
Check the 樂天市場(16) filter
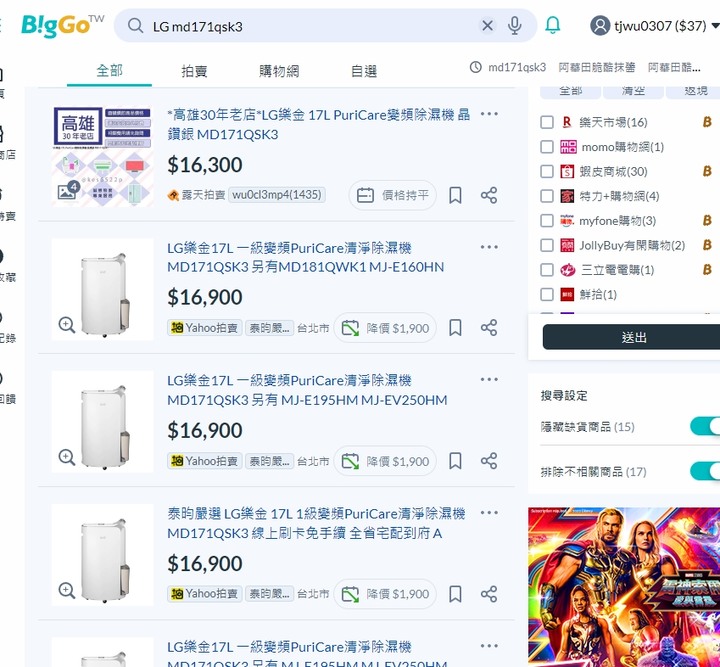tap(546, 122)
